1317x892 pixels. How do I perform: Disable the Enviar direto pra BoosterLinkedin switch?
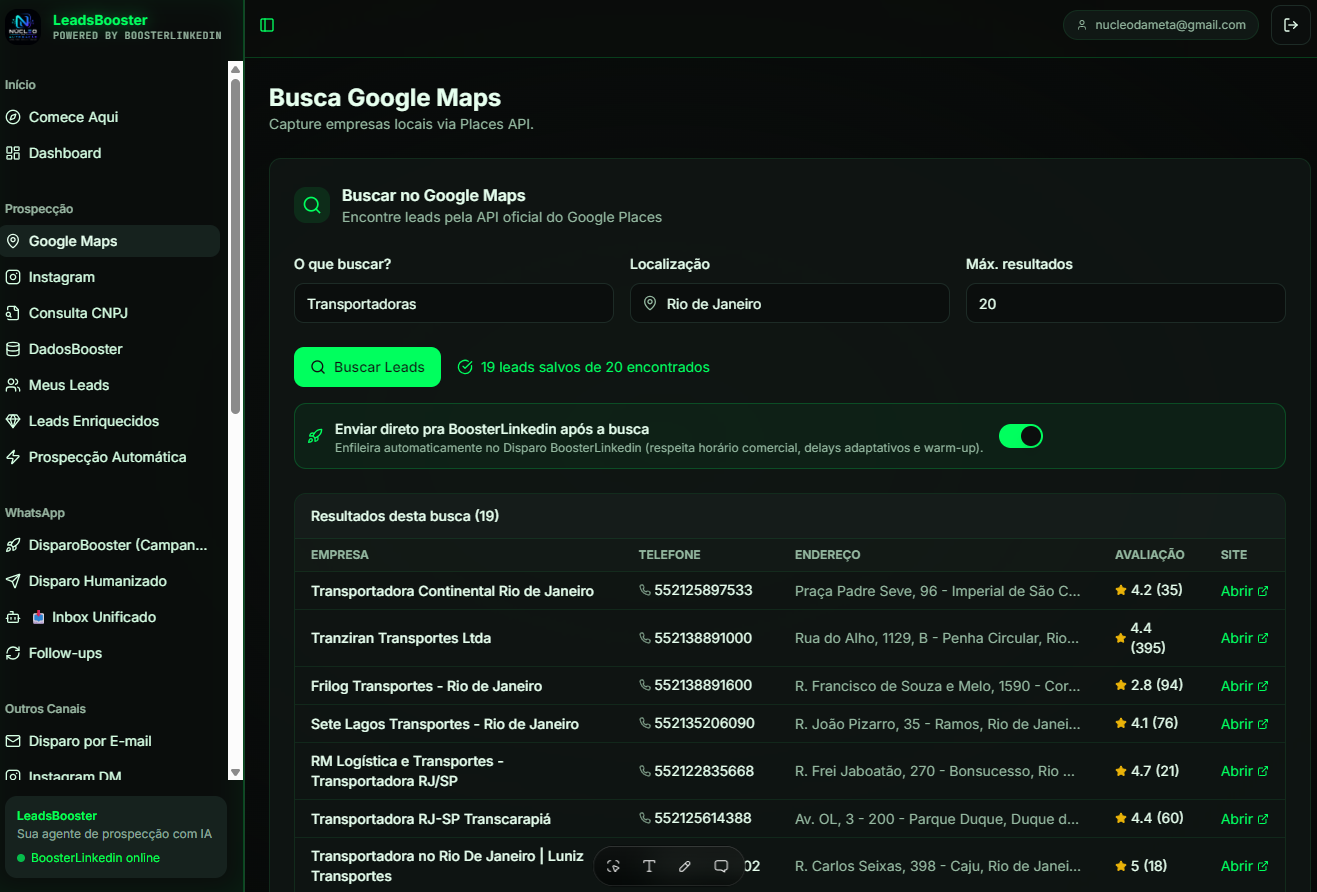tap(1021, 436)
